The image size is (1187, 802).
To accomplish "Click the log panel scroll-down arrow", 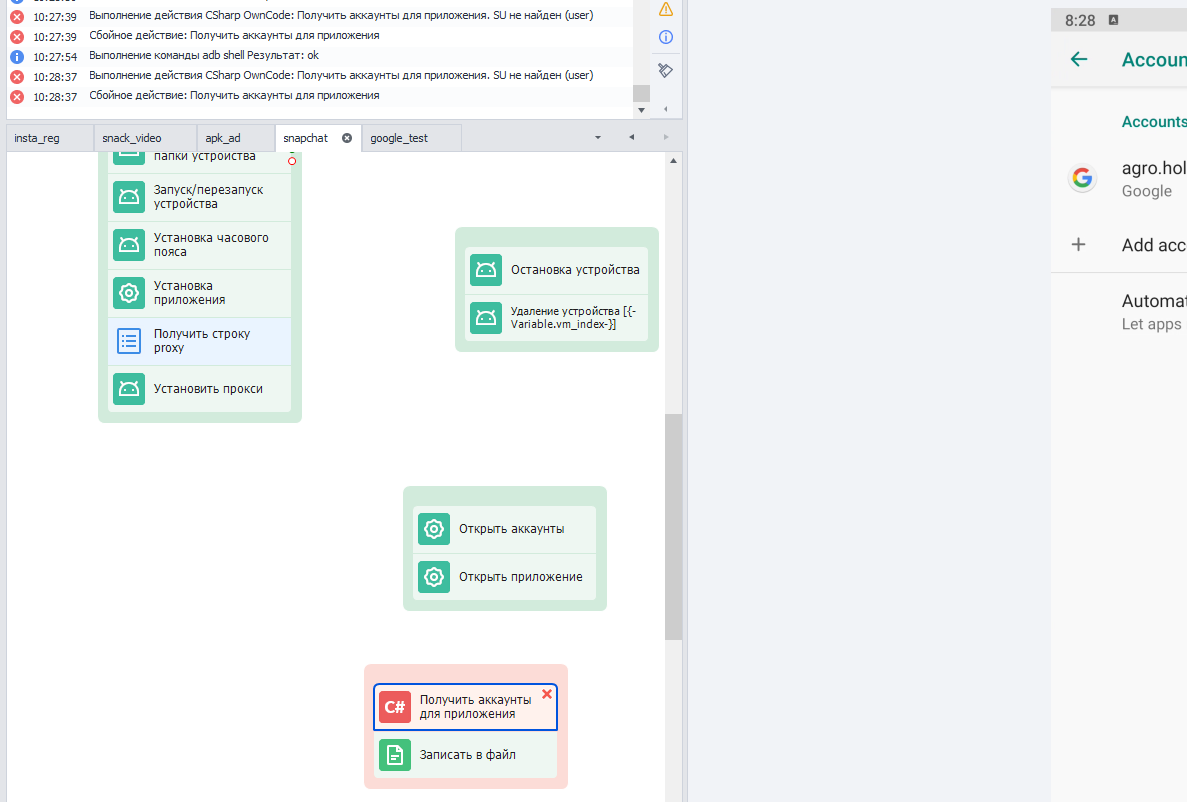I will coord(641,111).
